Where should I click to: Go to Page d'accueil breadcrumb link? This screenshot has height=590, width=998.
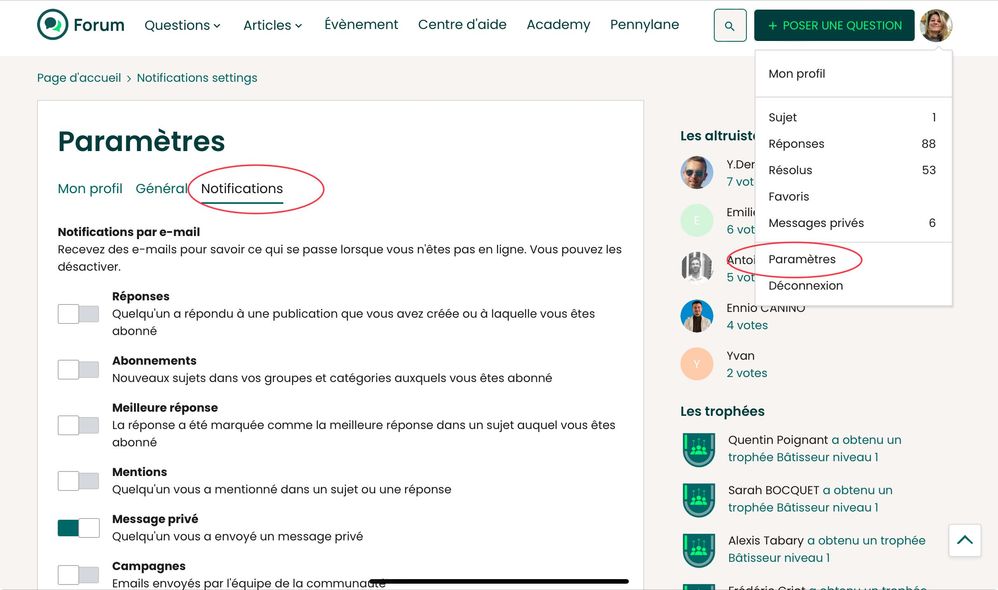click(x=79, y=78)
